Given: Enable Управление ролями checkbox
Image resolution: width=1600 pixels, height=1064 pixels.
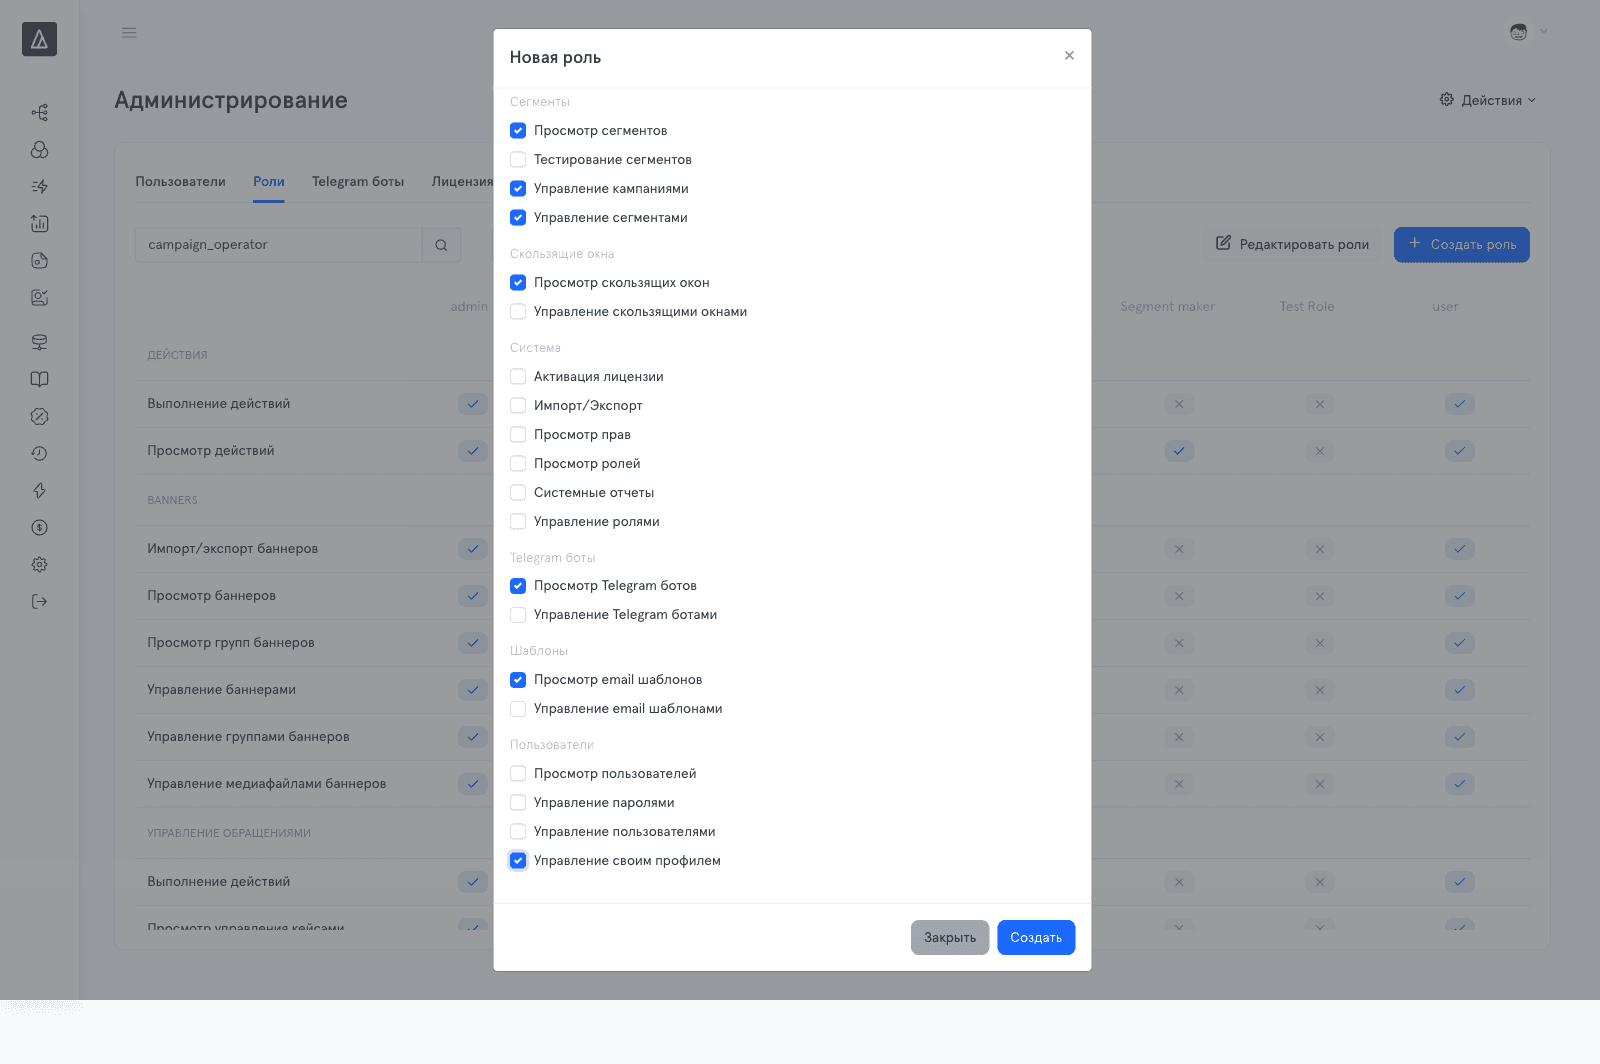Looking at the screenshot, I should pyautogui.click(x=518, y=522).
